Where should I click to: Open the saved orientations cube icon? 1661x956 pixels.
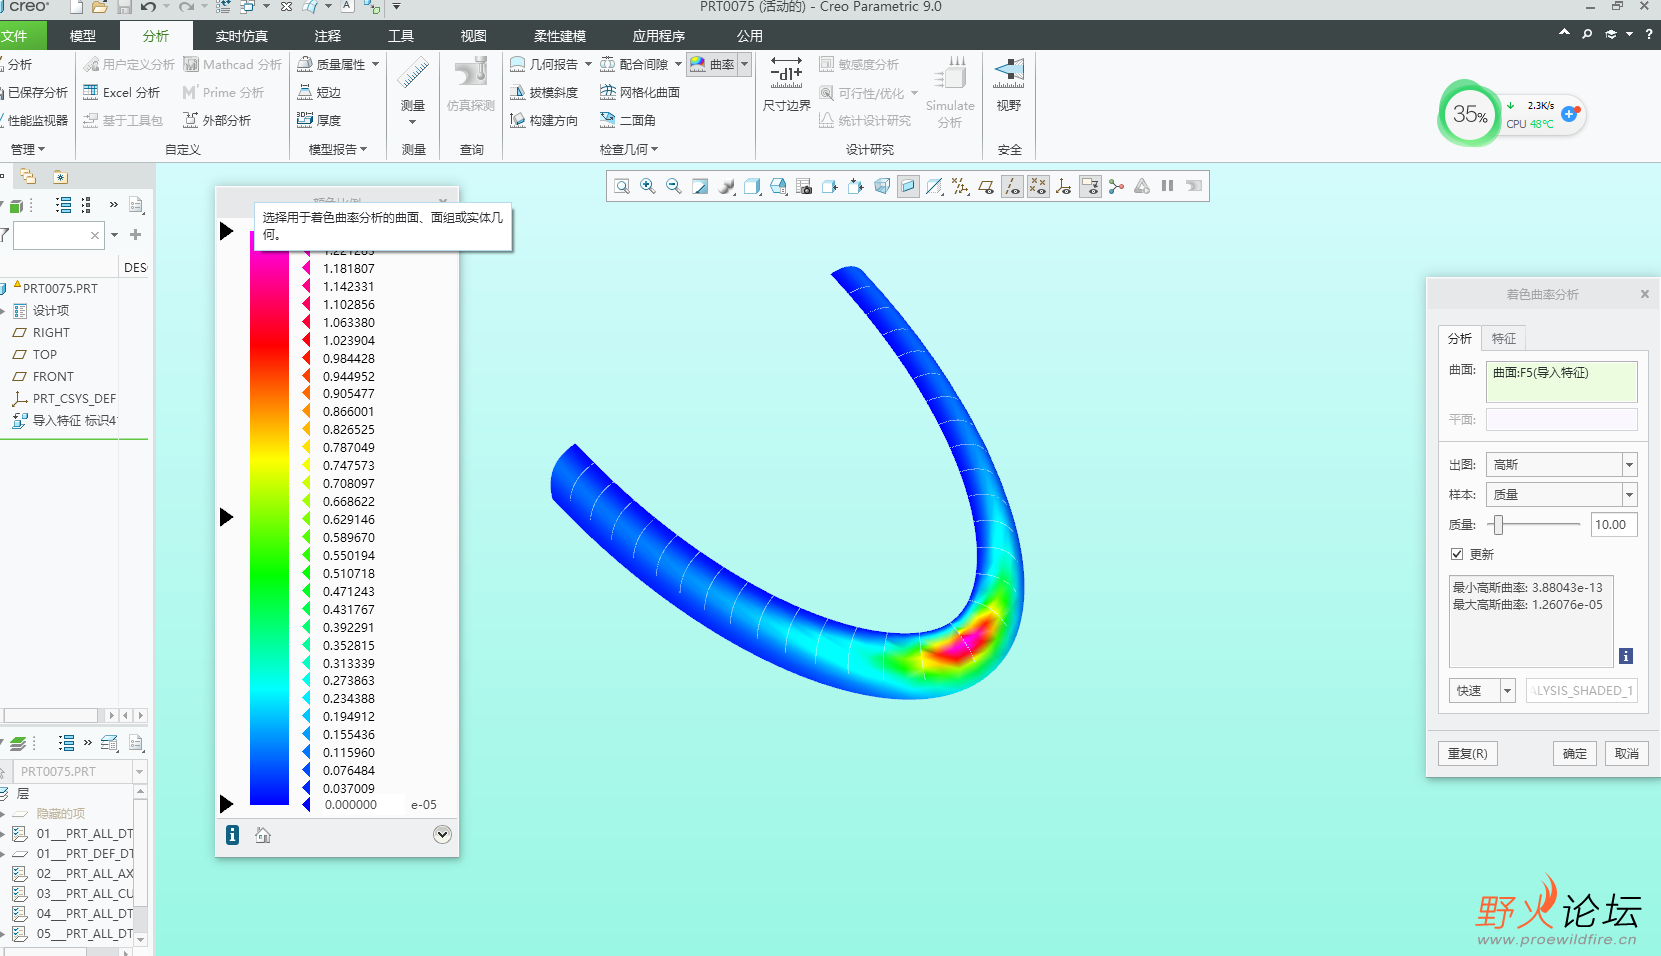[752, 186]
